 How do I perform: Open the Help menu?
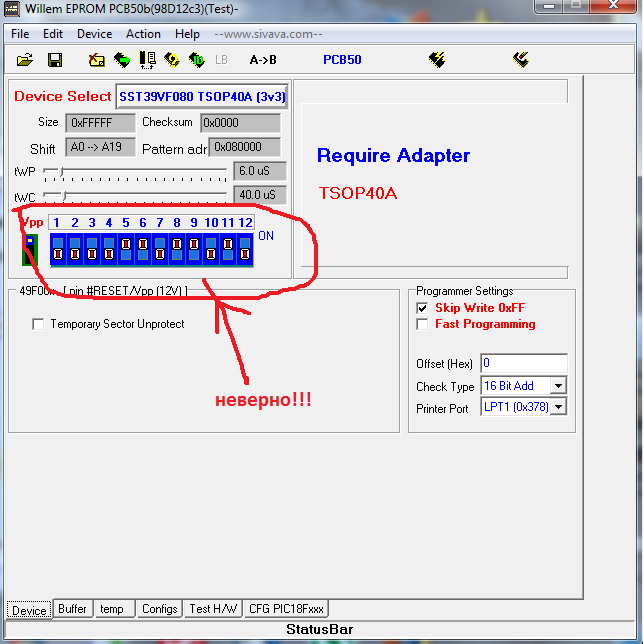tap(187, 34)
